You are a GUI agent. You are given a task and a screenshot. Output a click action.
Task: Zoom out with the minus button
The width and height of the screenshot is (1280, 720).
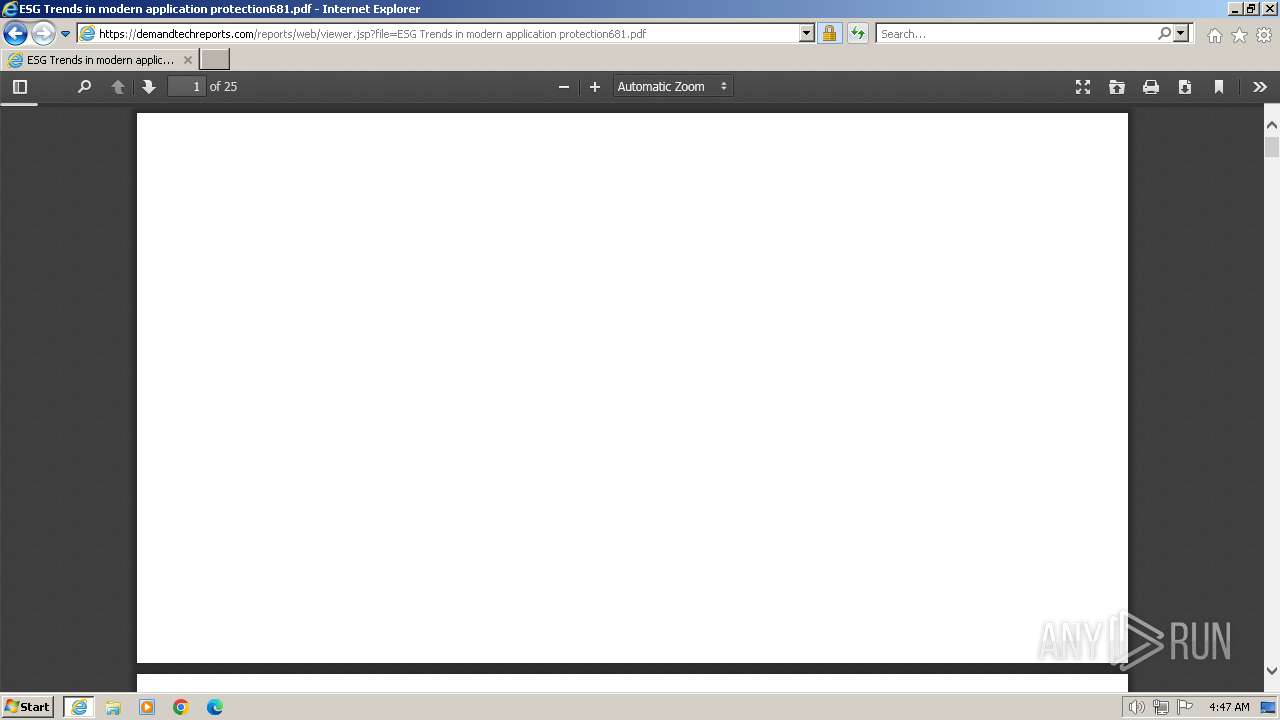pos(563,87)
